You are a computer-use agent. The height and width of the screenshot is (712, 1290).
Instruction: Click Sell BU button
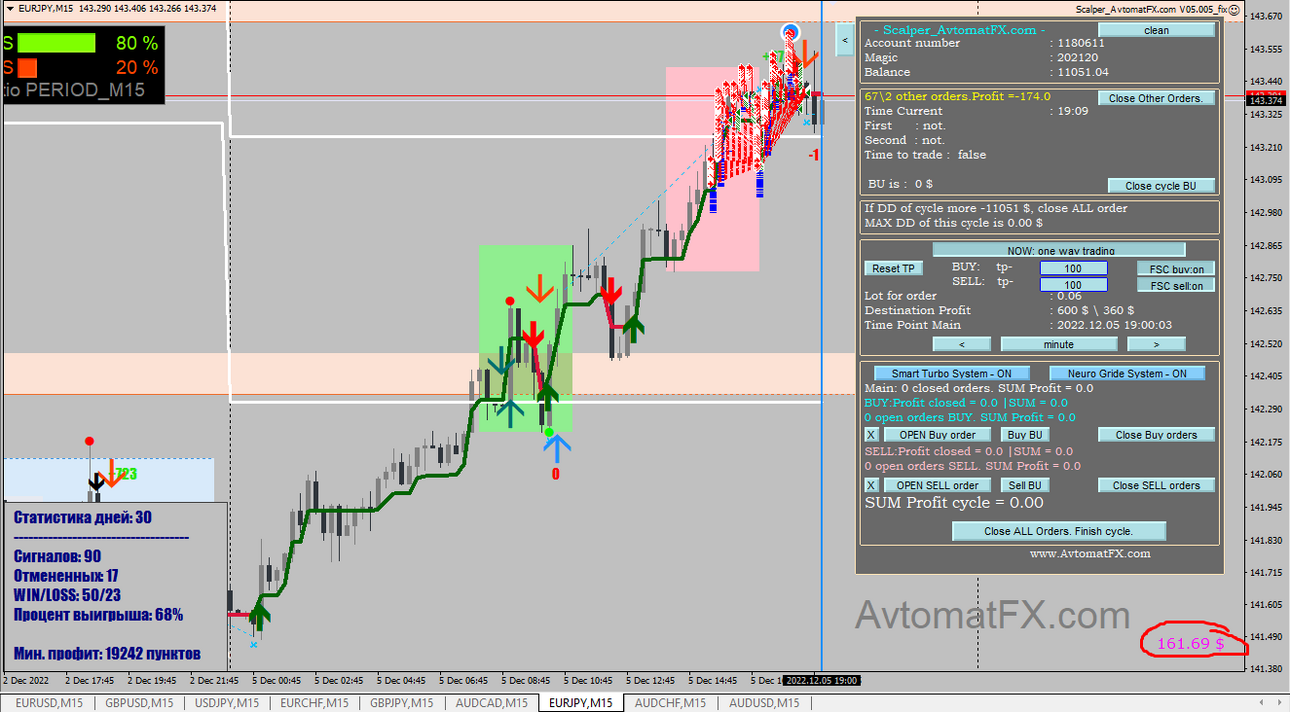click(1025, 485)
